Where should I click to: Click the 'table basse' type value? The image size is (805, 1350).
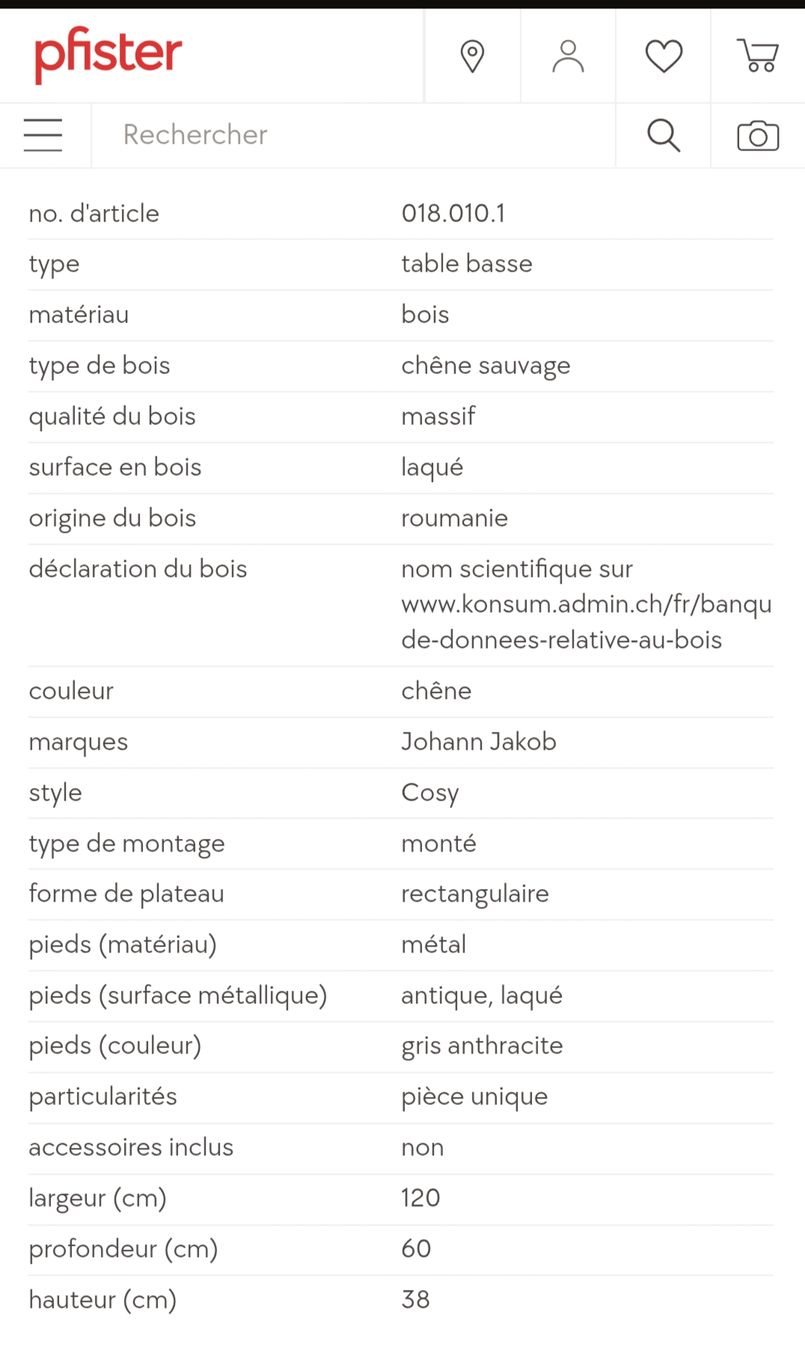[467, 264]
